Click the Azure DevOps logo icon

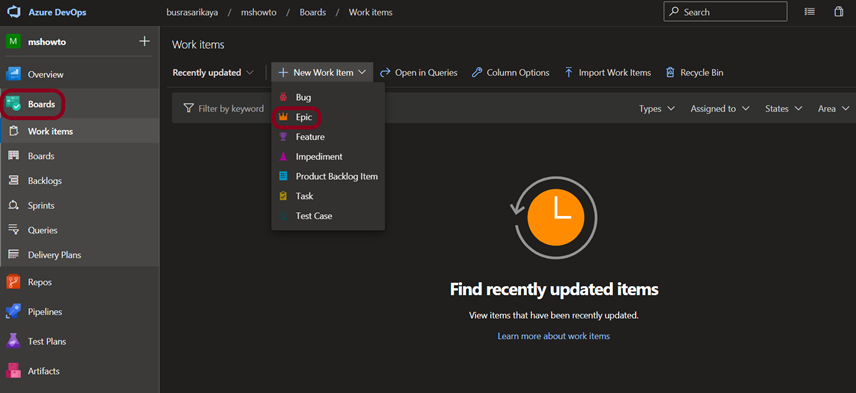[13, 12]
